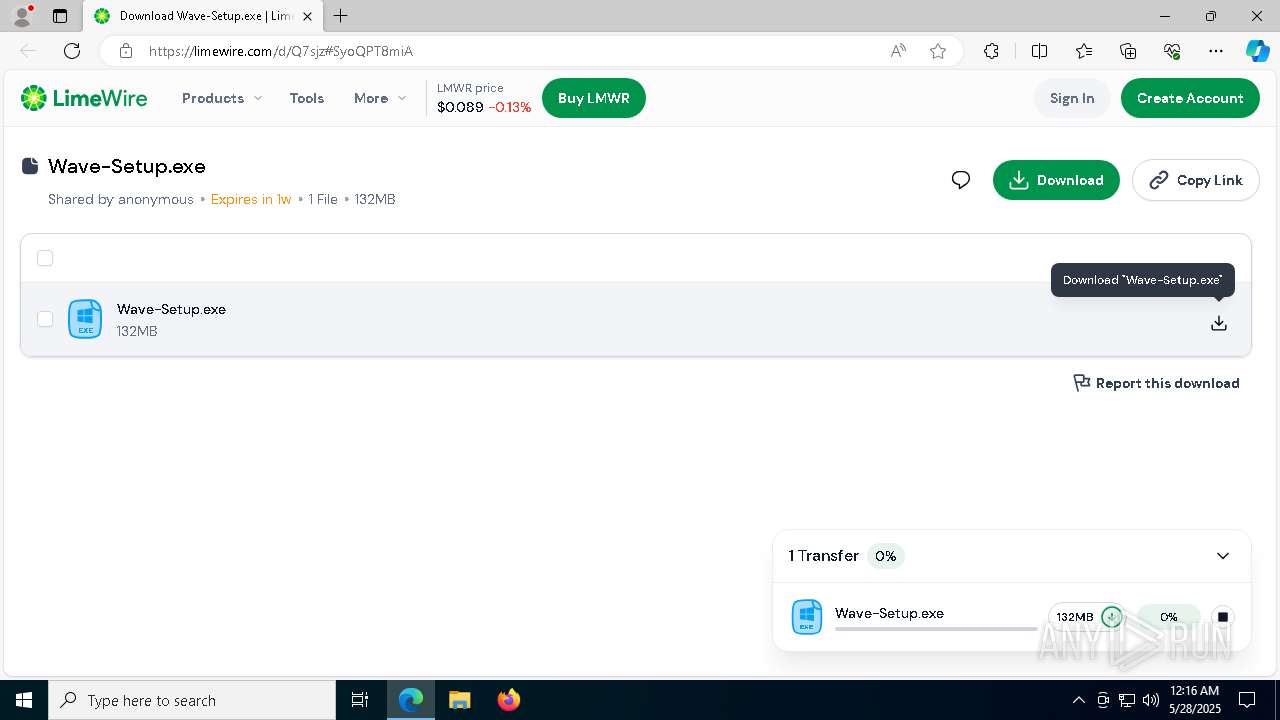Image resolution: width=1280 pixels, height=720 pixels.
Task: Close the Download Wave-Setup.exe tab
Action: pos(308,16)
